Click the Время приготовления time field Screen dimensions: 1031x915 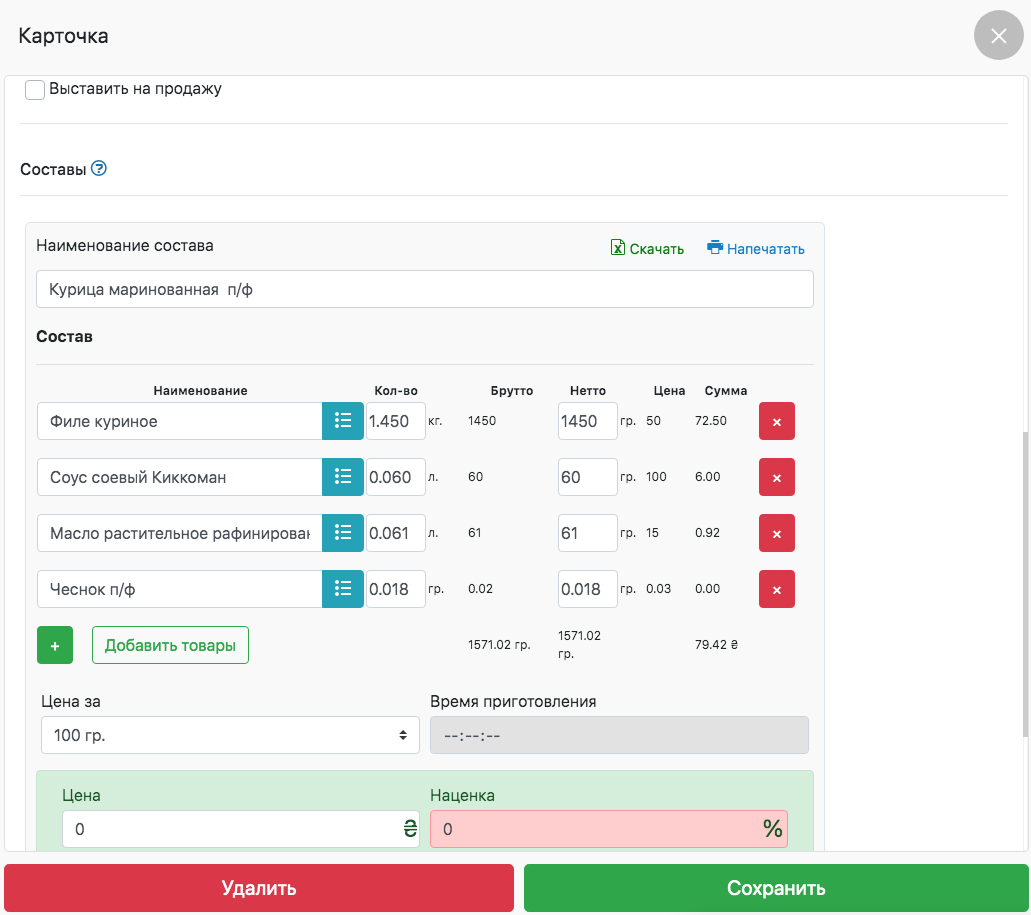click(x=618, y=735)
